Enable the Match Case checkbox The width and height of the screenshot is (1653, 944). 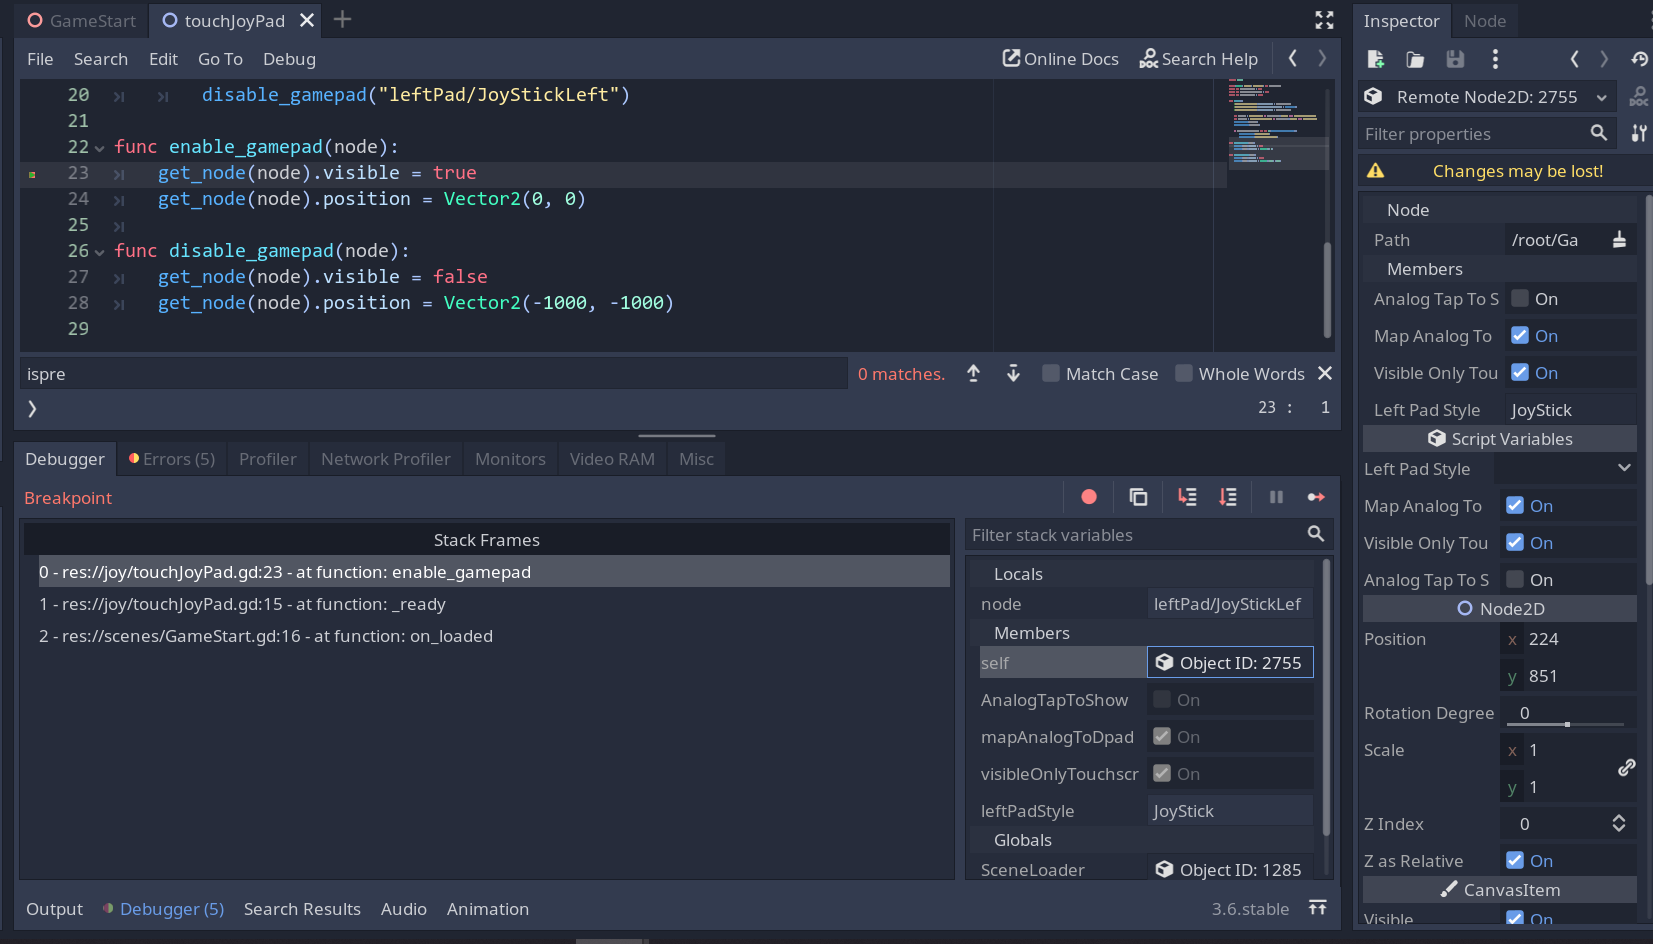1051,373
